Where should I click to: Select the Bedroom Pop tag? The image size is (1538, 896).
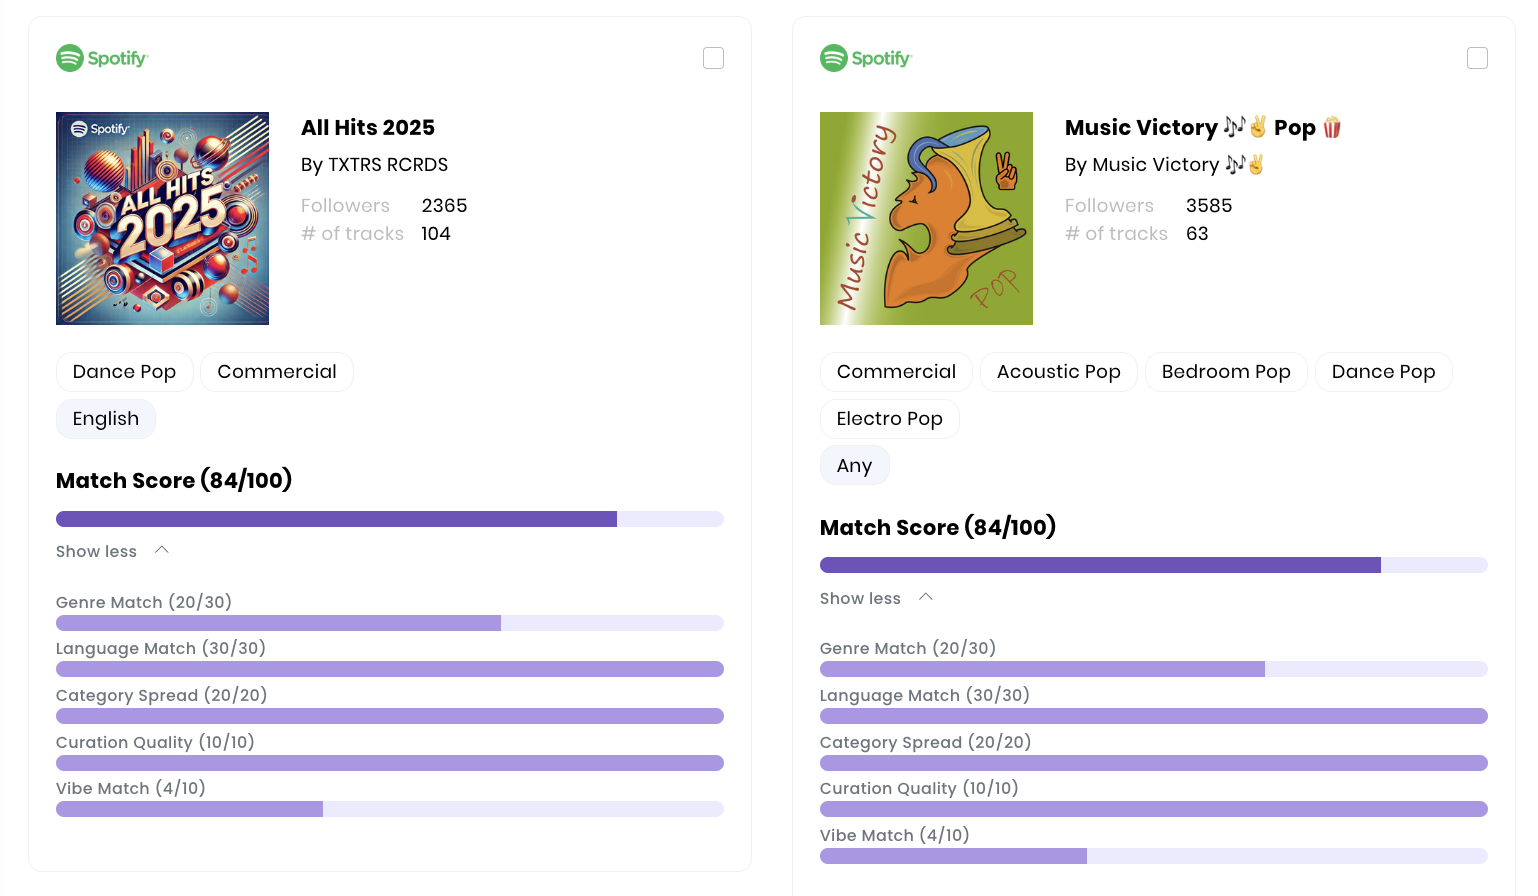[1226, 372]
